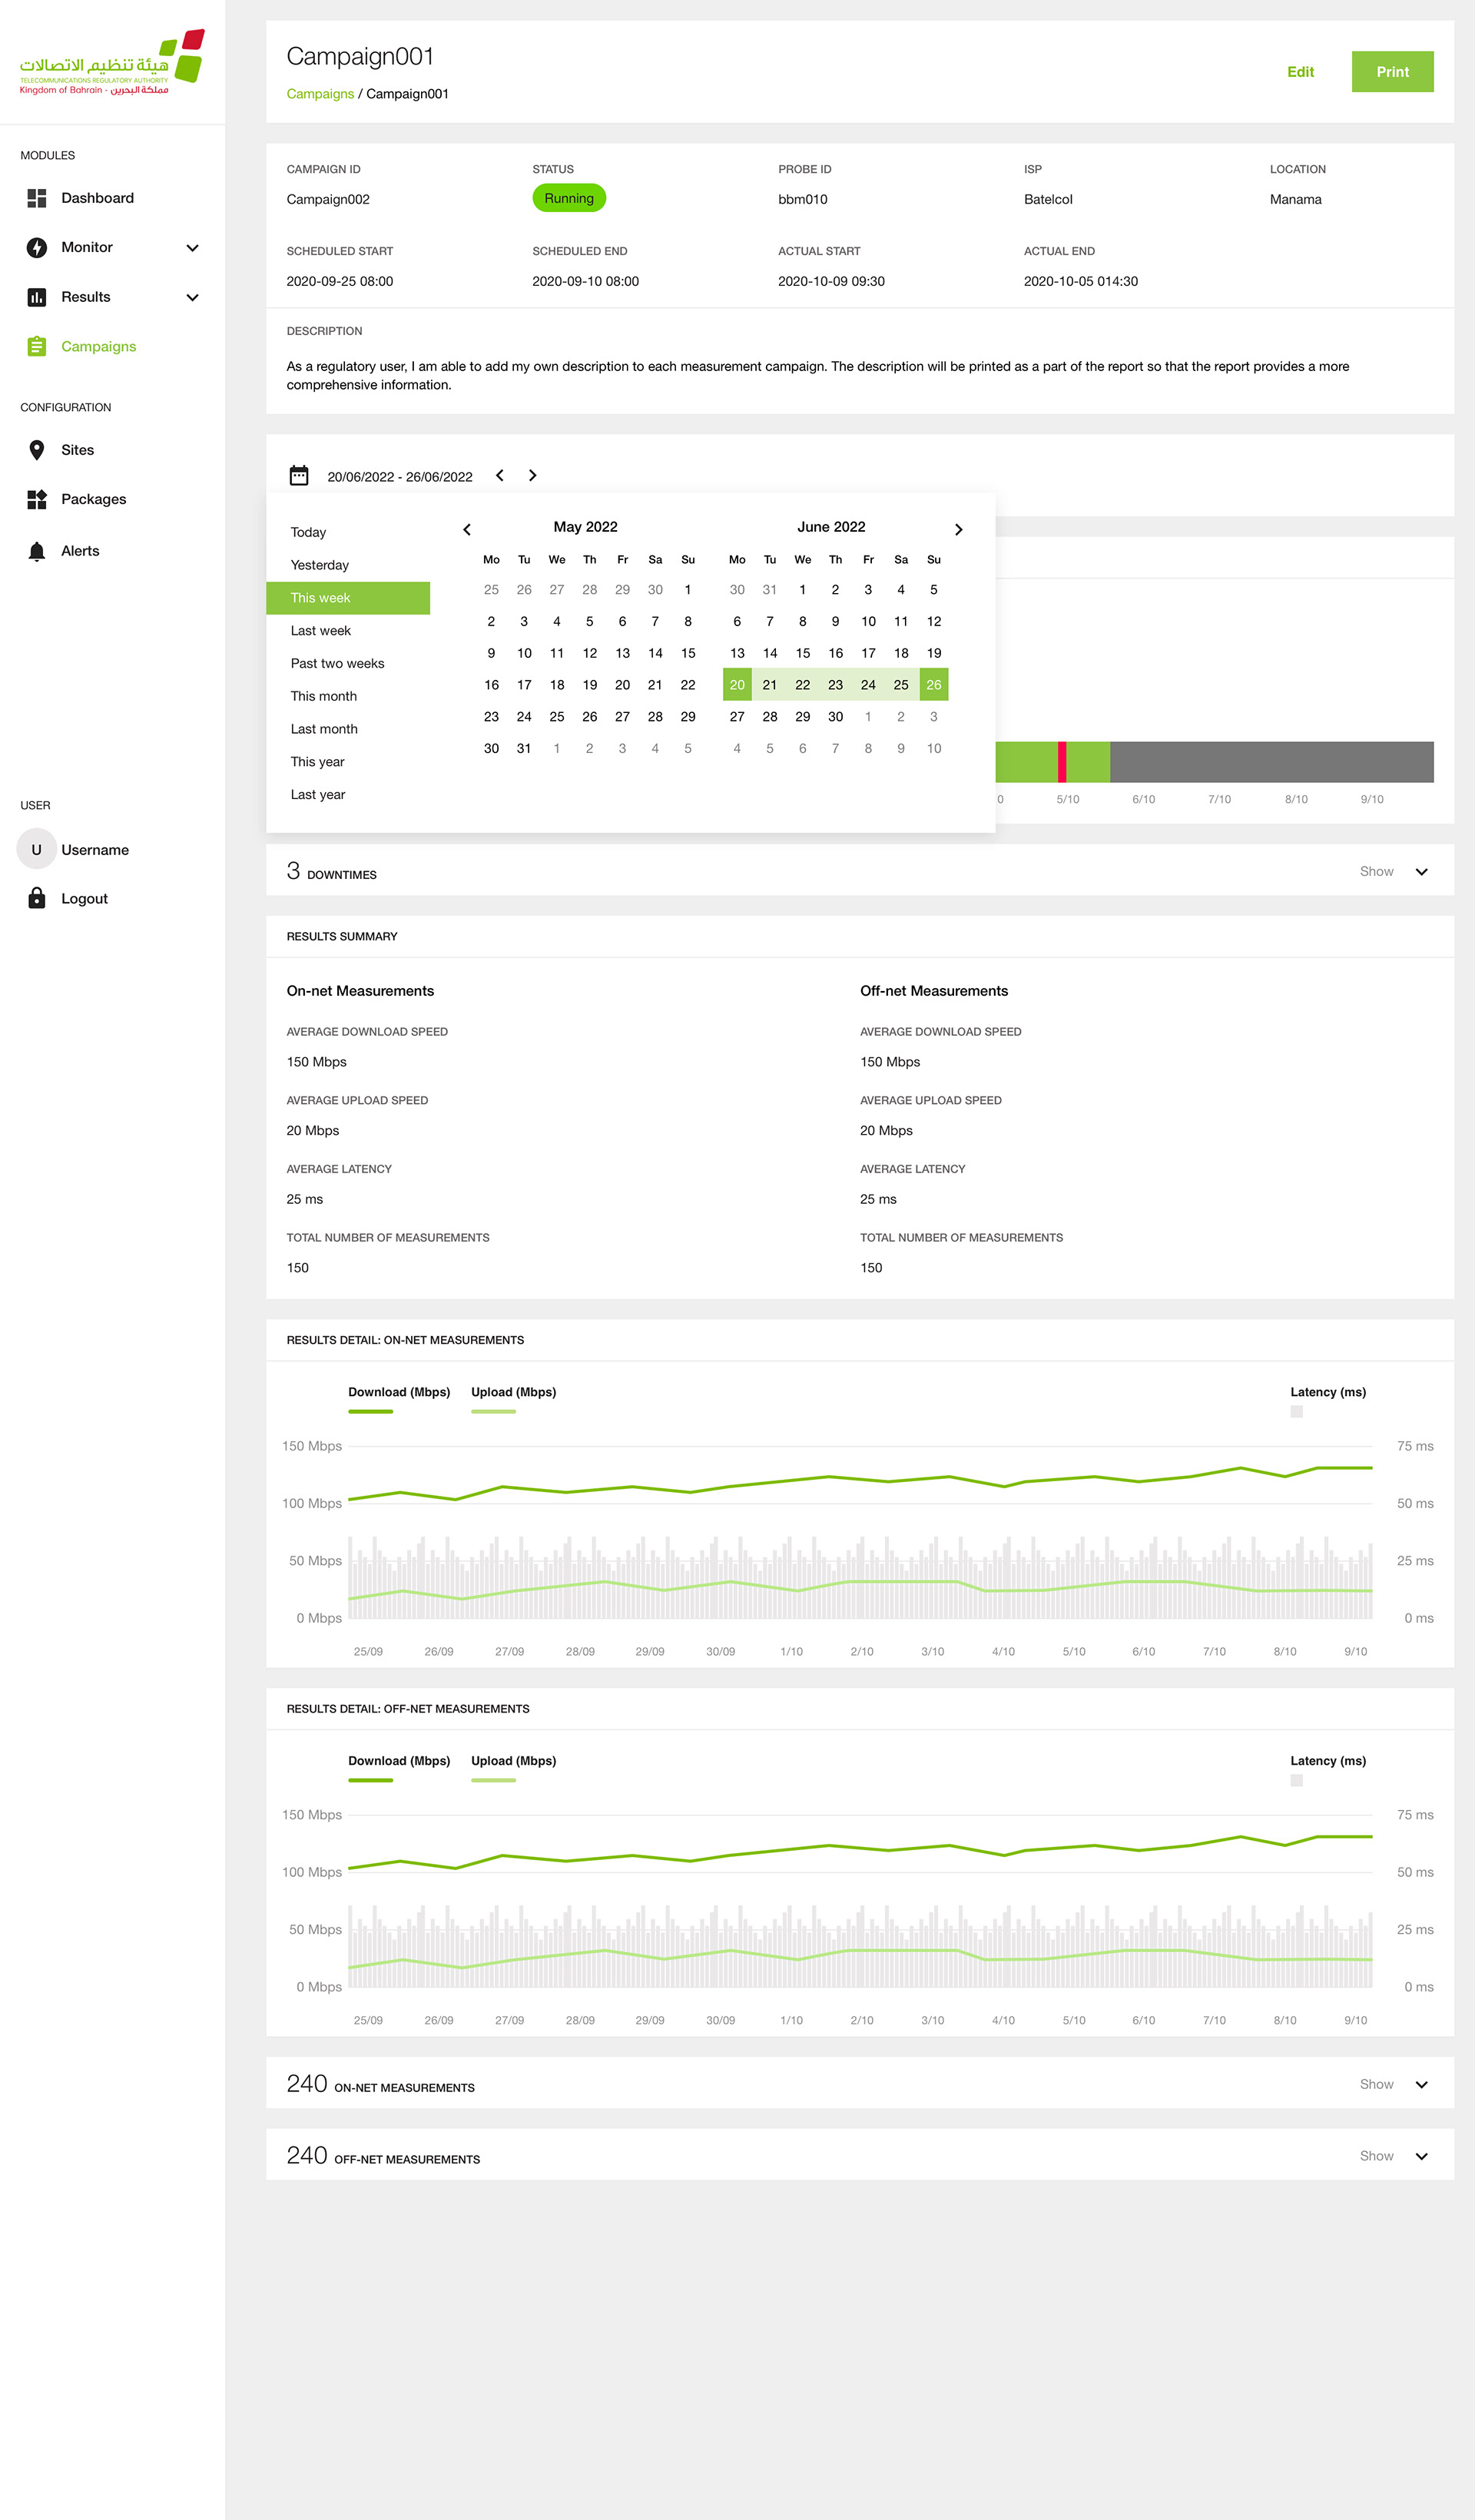Image resolution: width=1475 pixels, height=2520 pixels.
Task: Click the Logout padlock icon
Action: tap(37, 898)
